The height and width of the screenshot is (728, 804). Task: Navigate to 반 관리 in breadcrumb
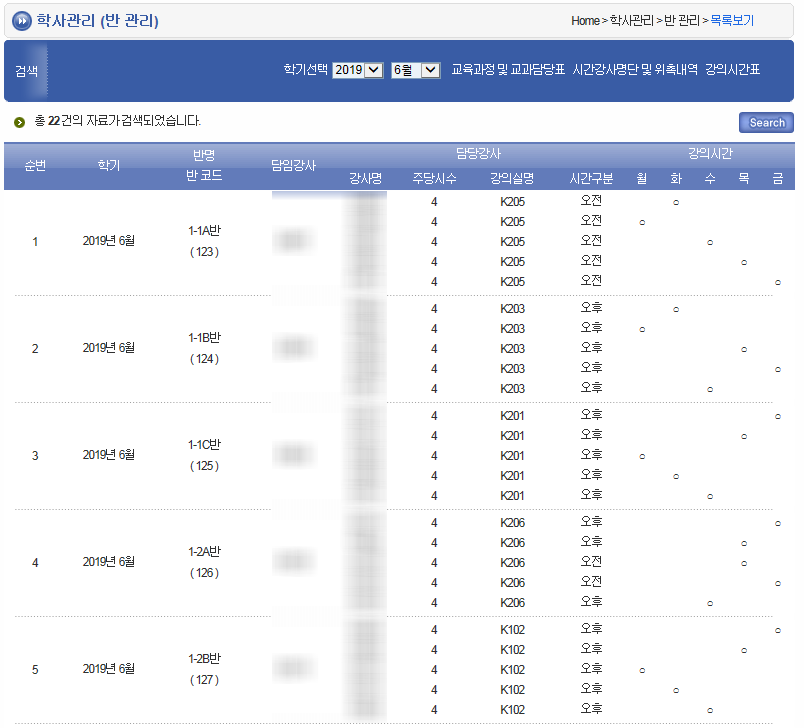pyautogui.click(x=682, y=20)
